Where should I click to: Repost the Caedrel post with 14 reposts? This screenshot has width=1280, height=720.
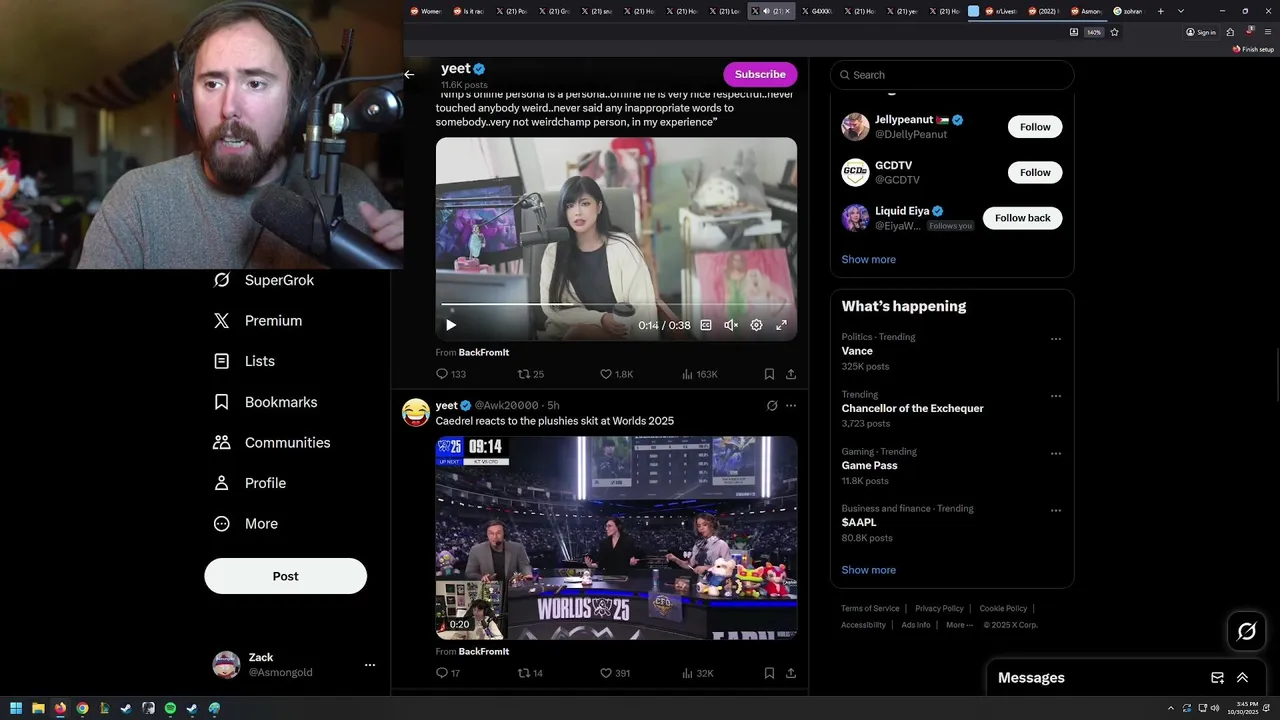coord(530,673)
